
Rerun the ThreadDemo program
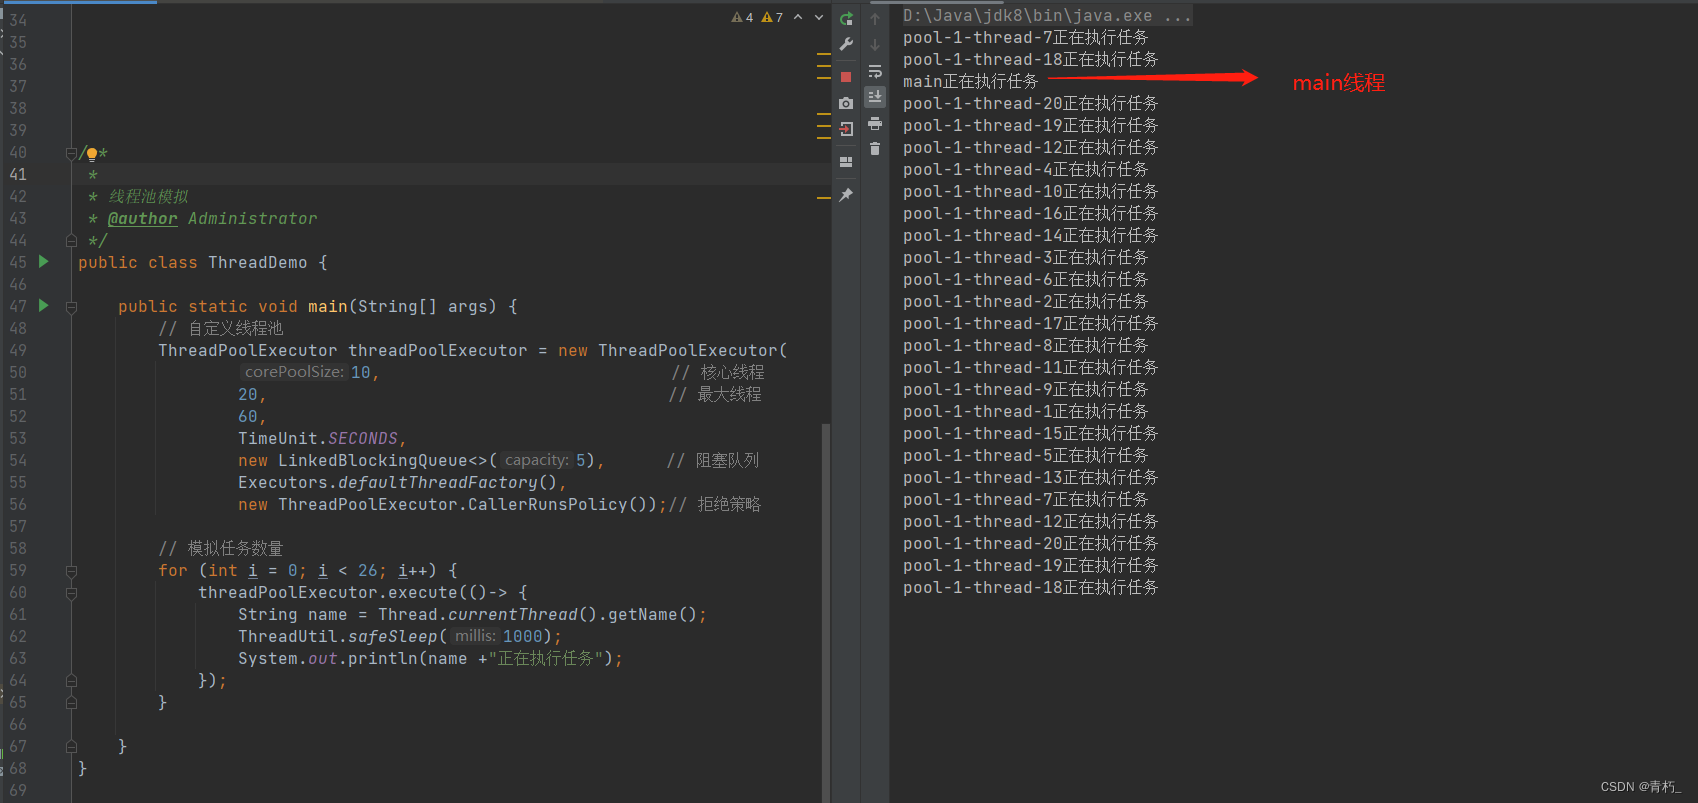(x=846, y=19)
